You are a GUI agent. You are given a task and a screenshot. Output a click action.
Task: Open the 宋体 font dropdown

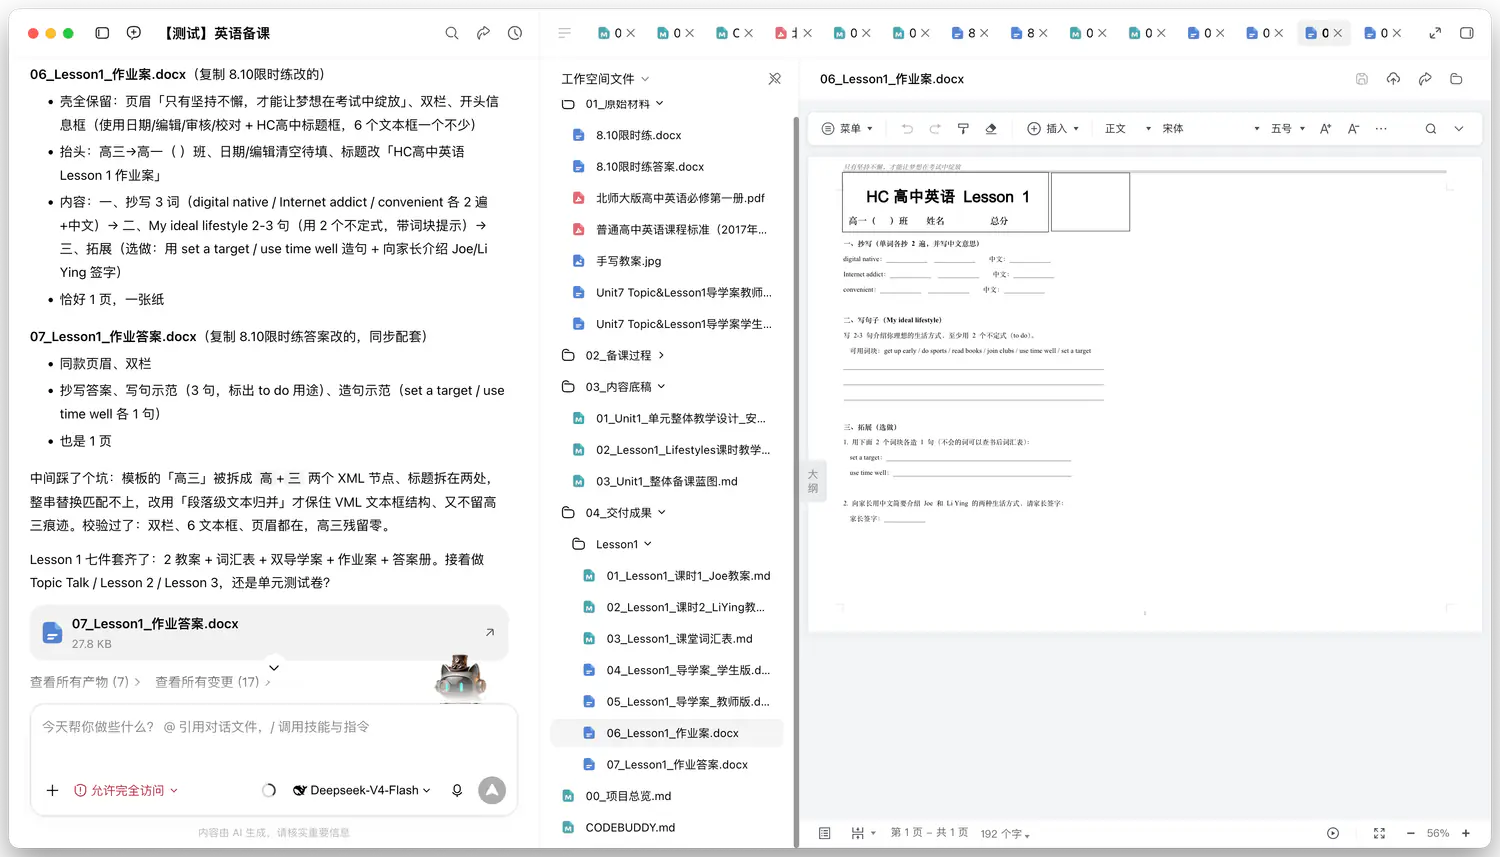click(1211, 129)
